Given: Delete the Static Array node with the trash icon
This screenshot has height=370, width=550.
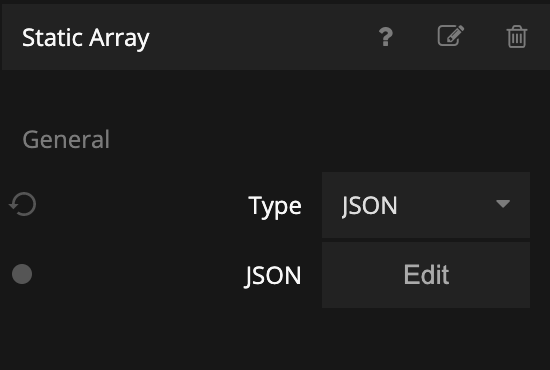Looking at the screenshot, I should [x=517, y=36].
